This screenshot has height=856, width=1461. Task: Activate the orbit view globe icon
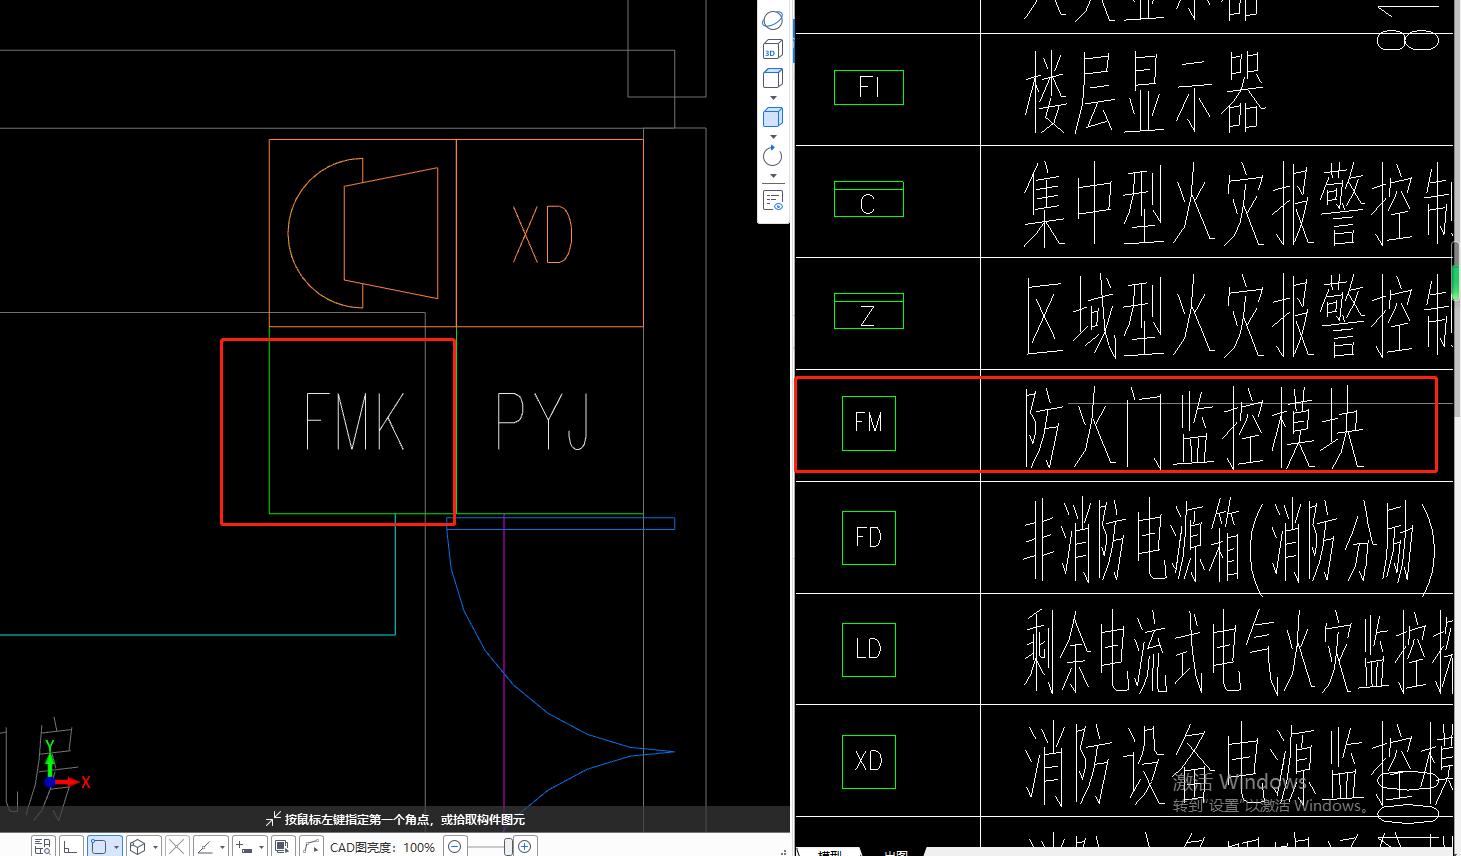(773, 20)
